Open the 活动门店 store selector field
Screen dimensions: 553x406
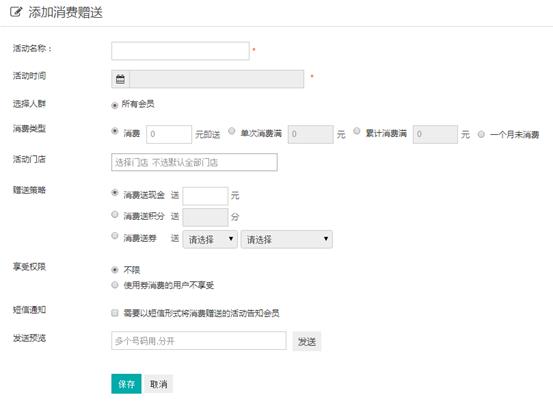pyautogui.click(x=194, y=162)
